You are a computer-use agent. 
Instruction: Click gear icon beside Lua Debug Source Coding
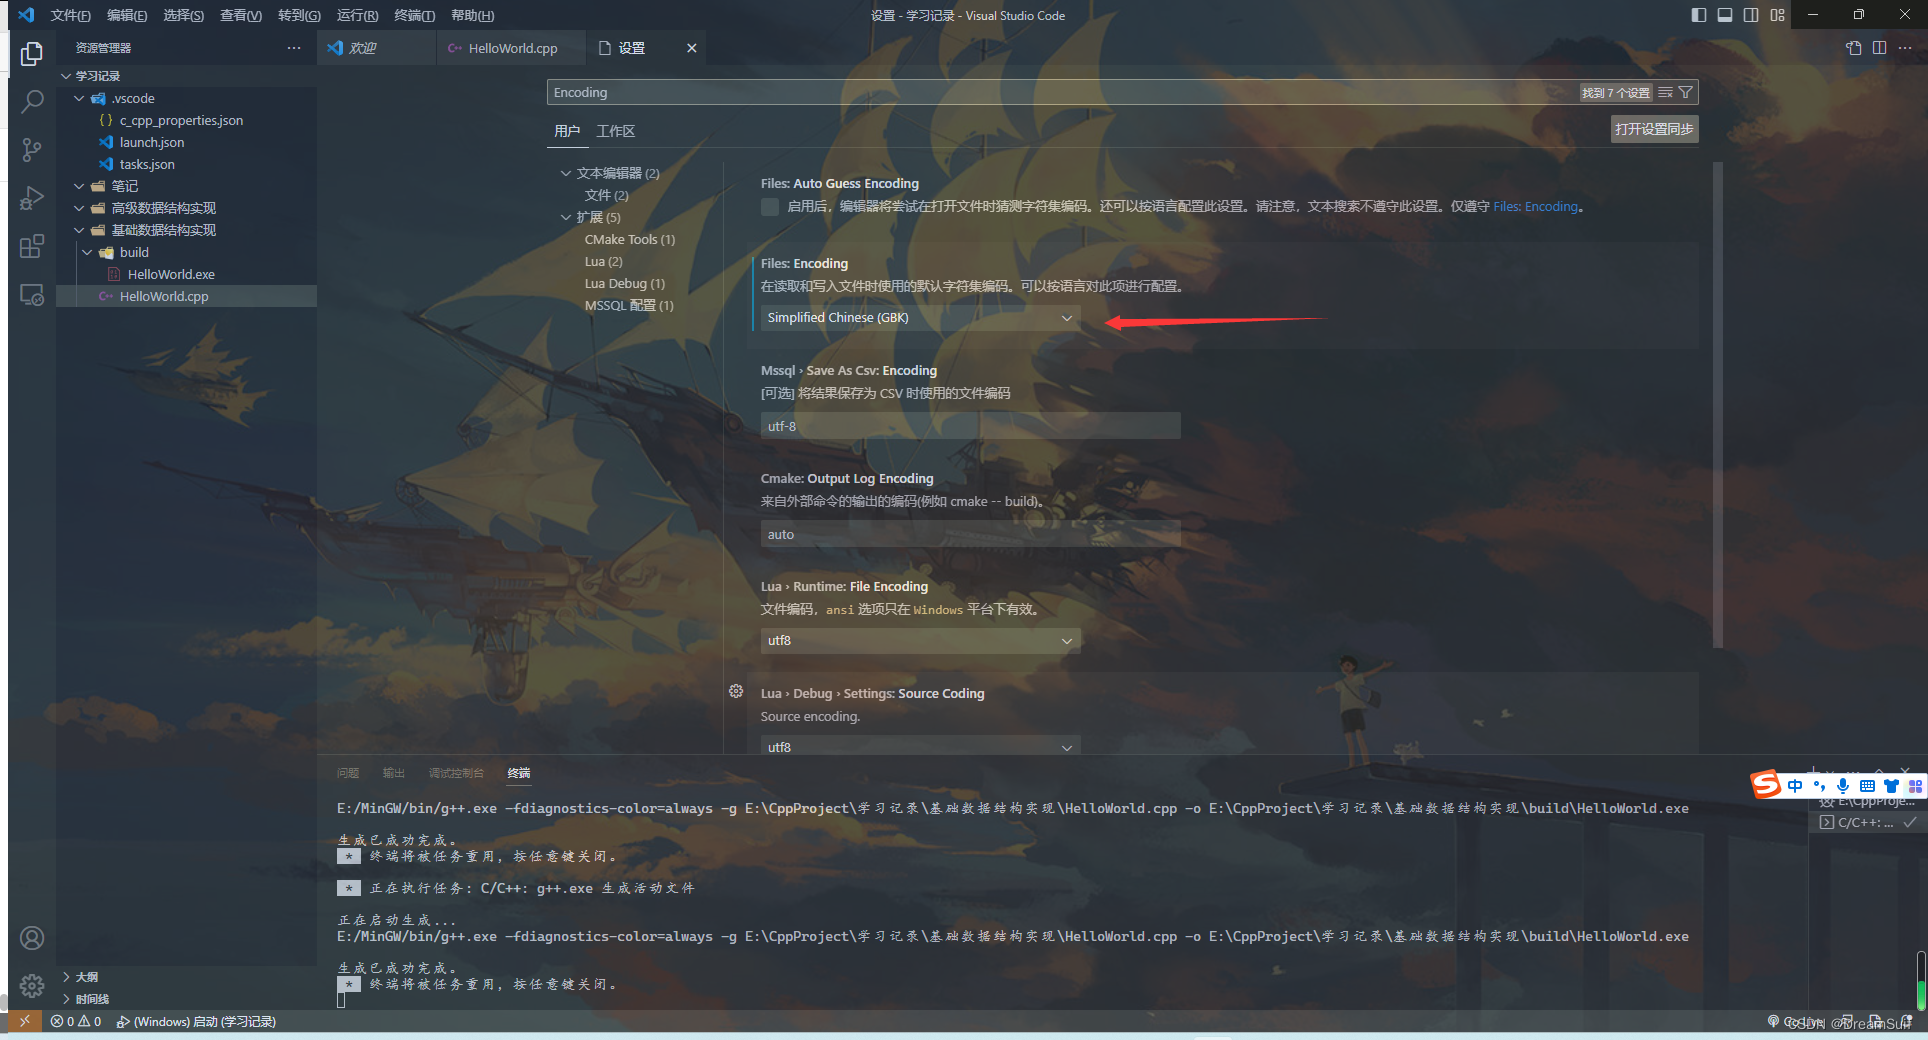(736, 691)
